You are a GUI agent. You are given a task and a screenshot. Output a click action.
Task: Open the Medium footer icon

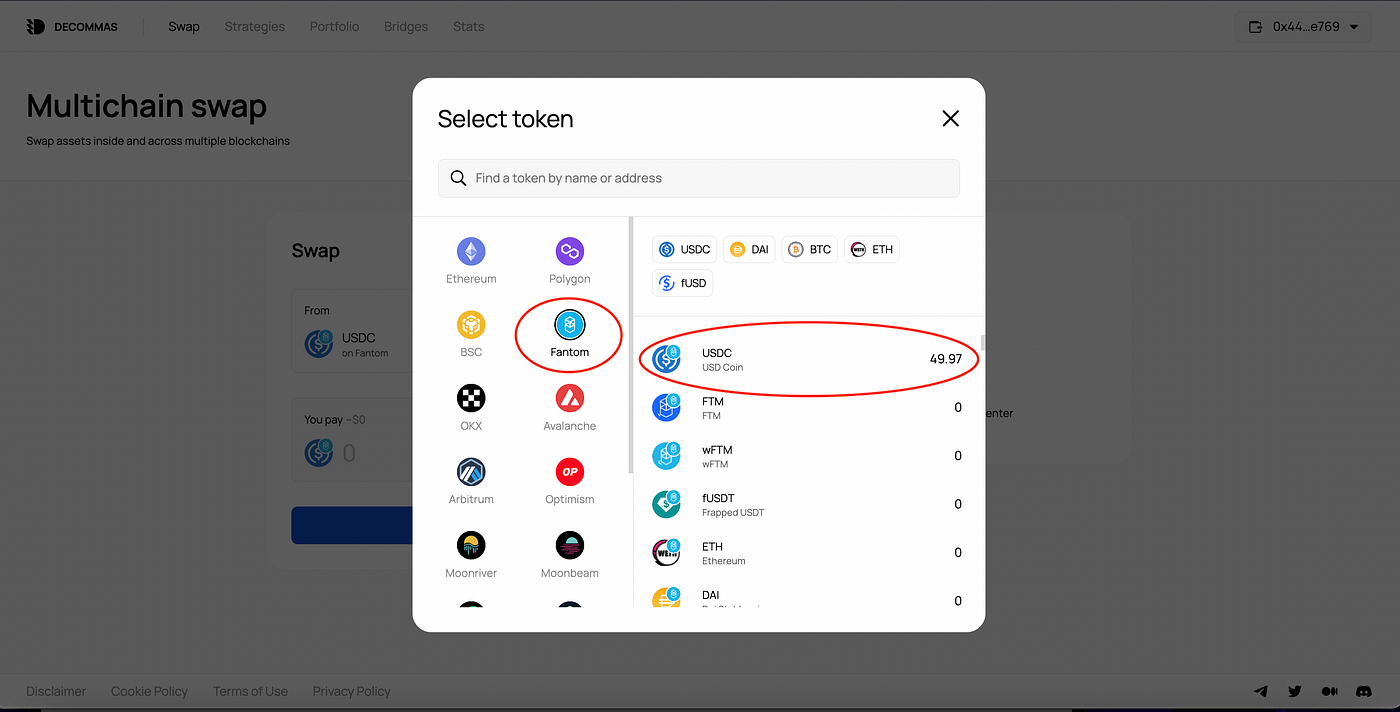1329,691
